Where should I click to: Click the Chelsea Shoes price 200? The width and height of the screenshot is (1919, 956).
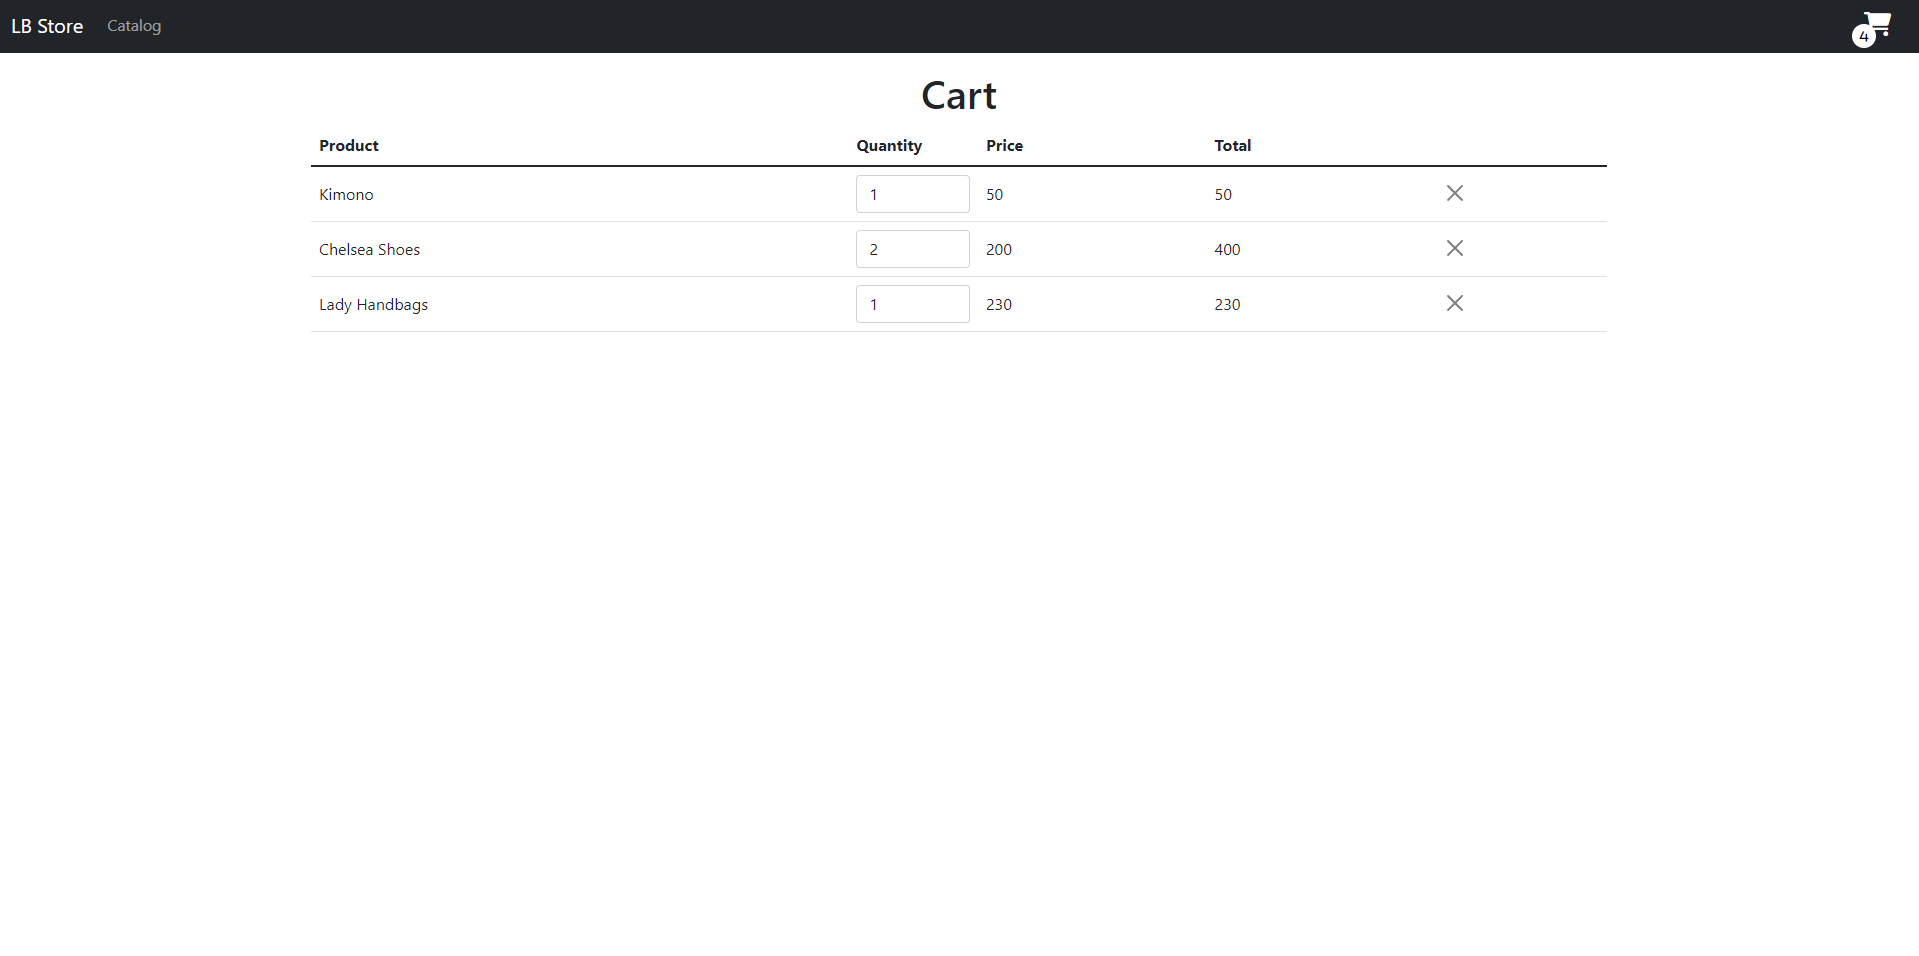(999, 249)
